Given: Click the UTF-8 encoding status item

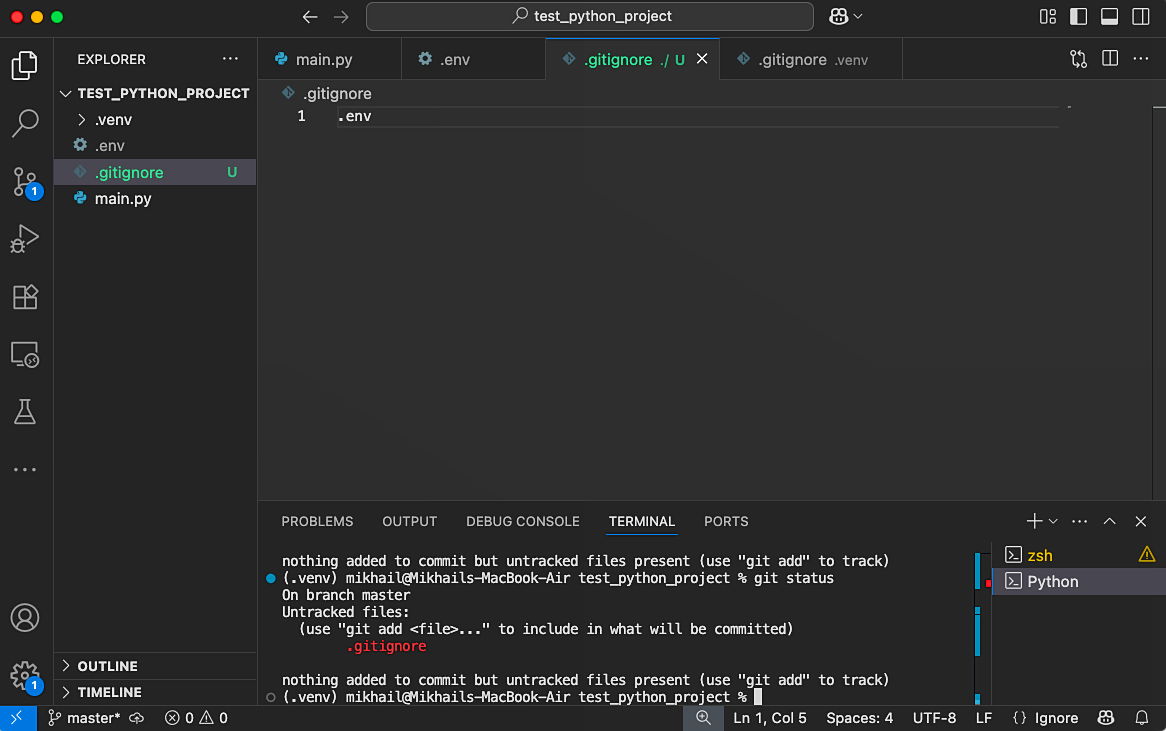Looking at the screenshot, I should click(x=934, y=718).
